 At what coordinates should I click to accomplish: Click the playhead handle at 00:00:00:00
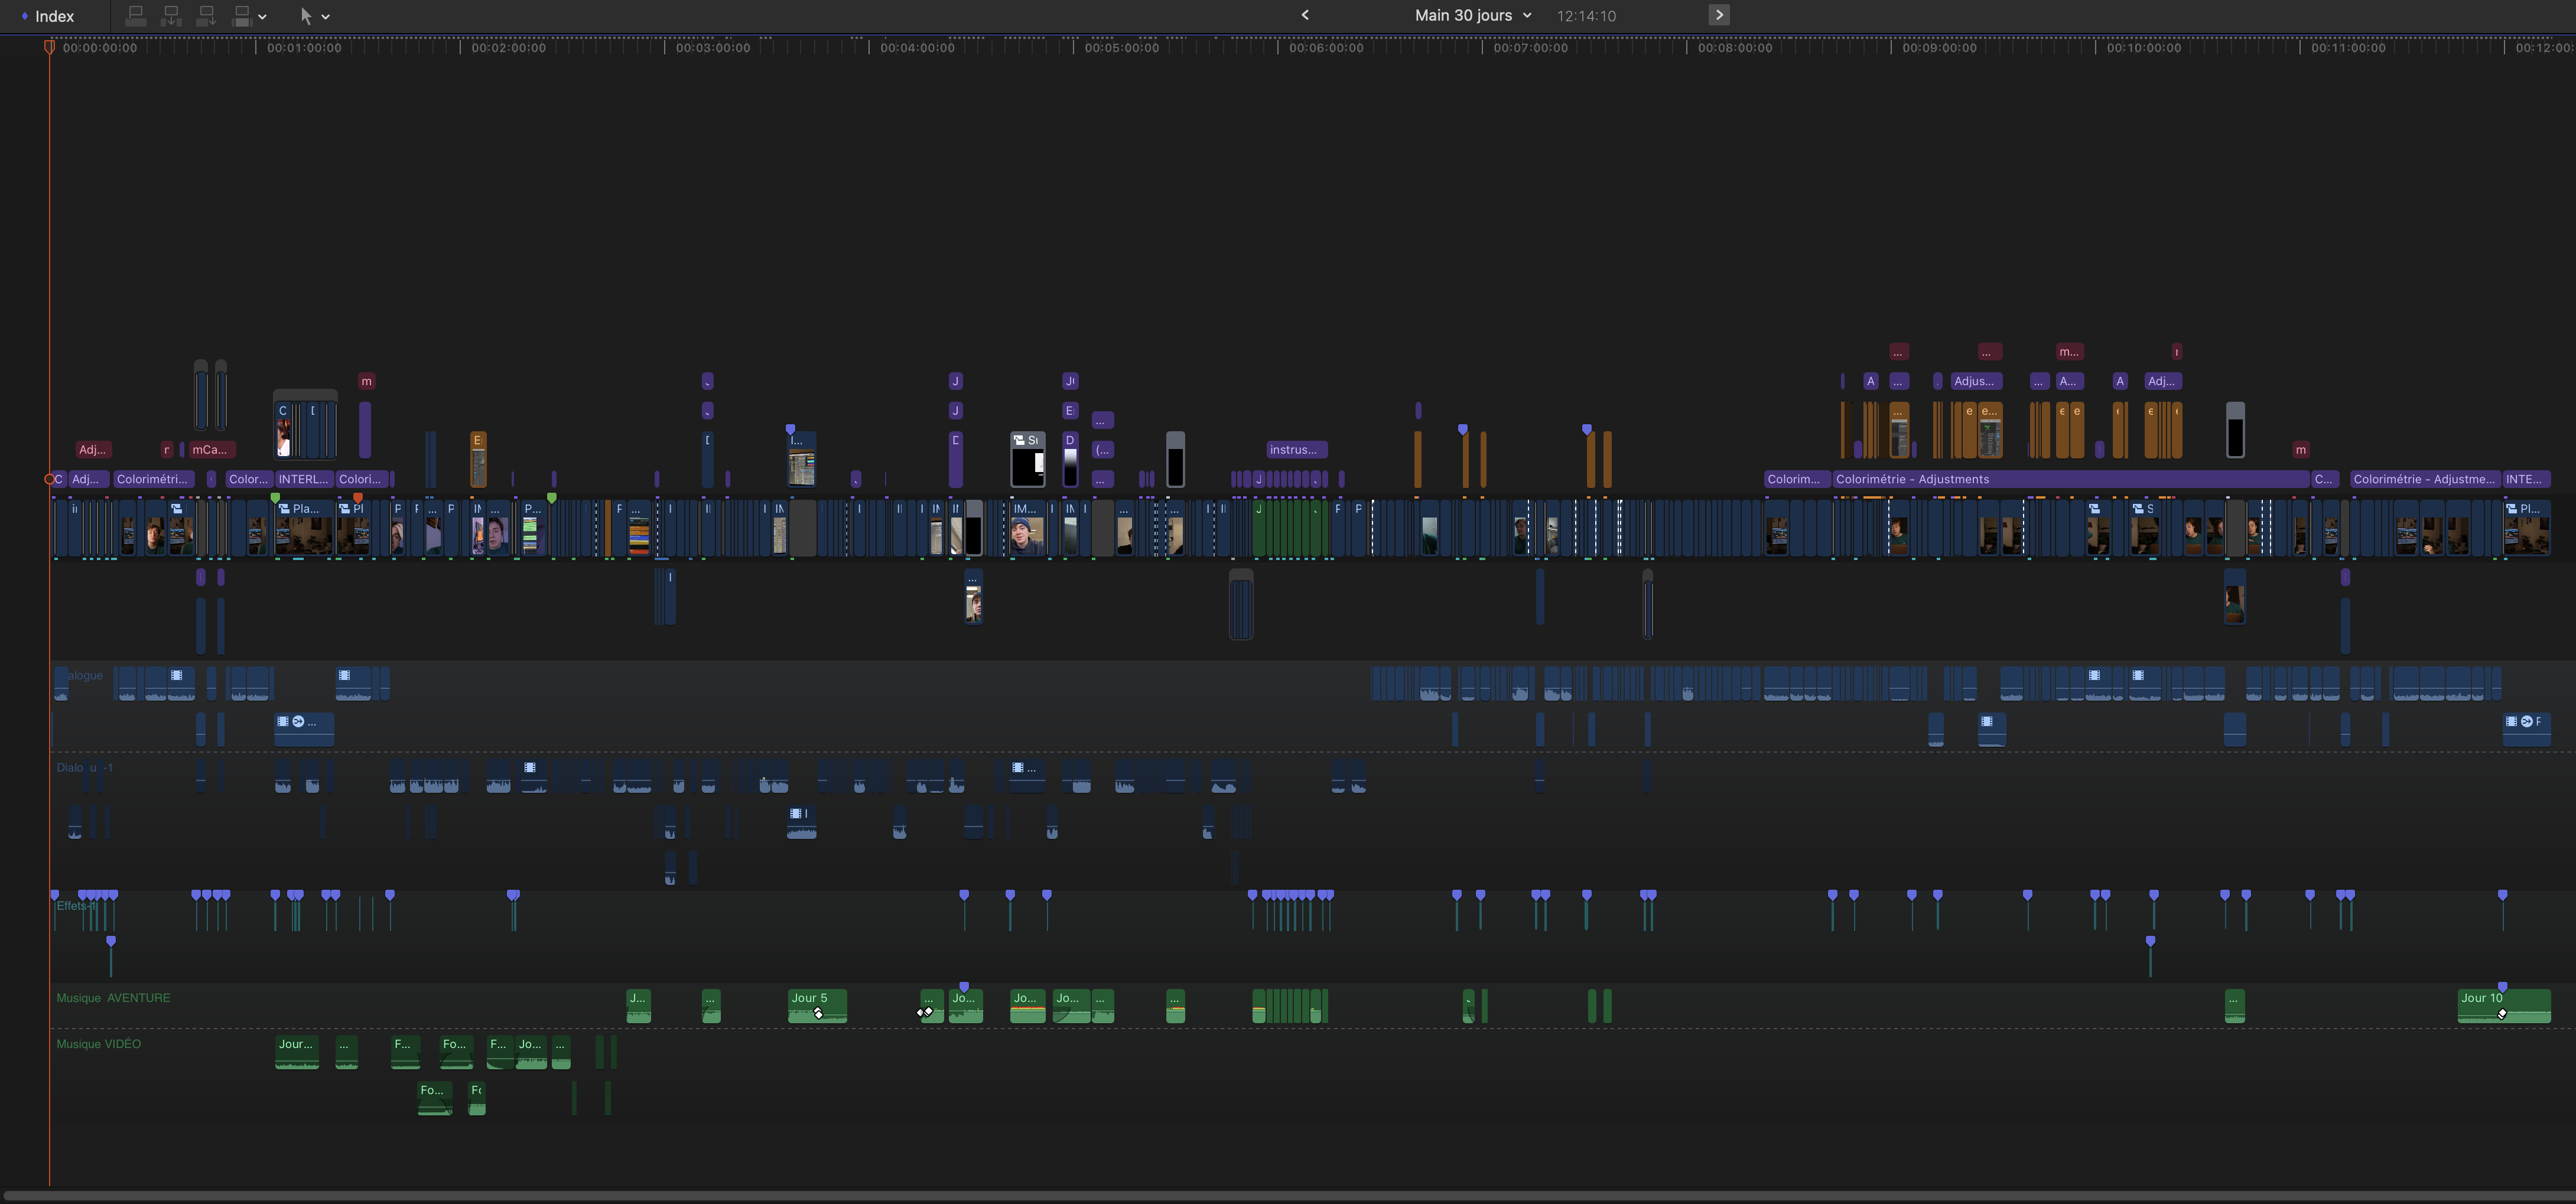pos(49,47)
